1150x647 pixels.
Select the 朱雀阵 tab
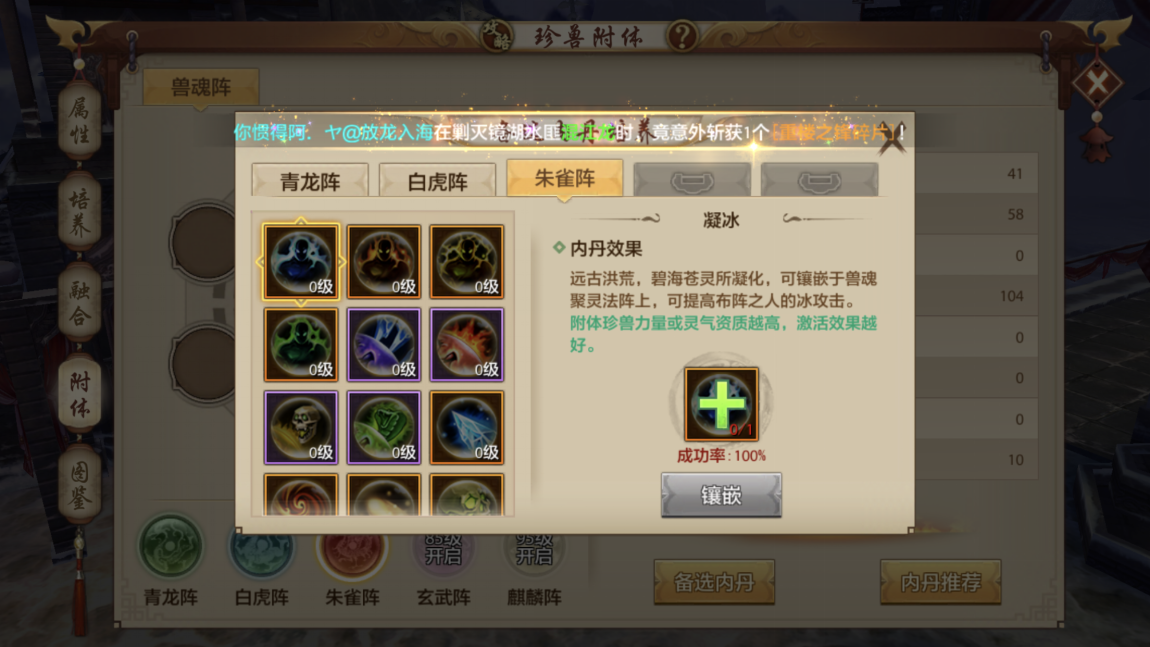(565, 178)
